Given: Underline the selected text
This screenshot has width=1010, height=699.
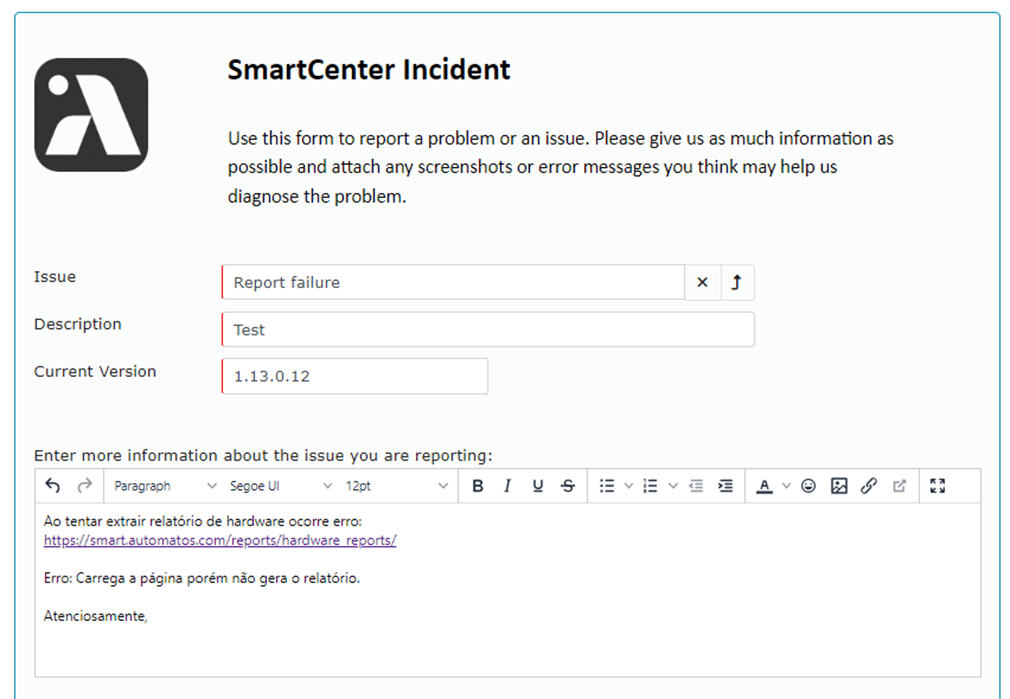Looking at the screenshot, I should 538,486.
